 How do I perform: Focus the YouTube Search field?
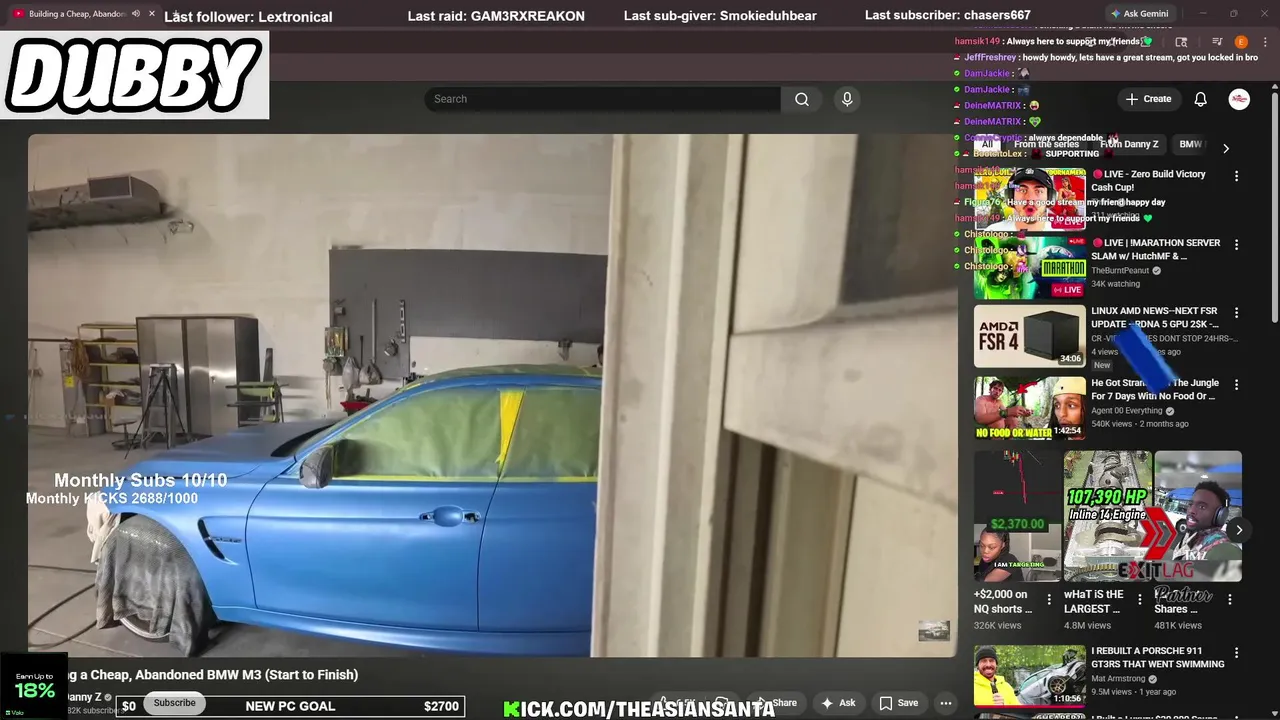[x=602, y=99]
